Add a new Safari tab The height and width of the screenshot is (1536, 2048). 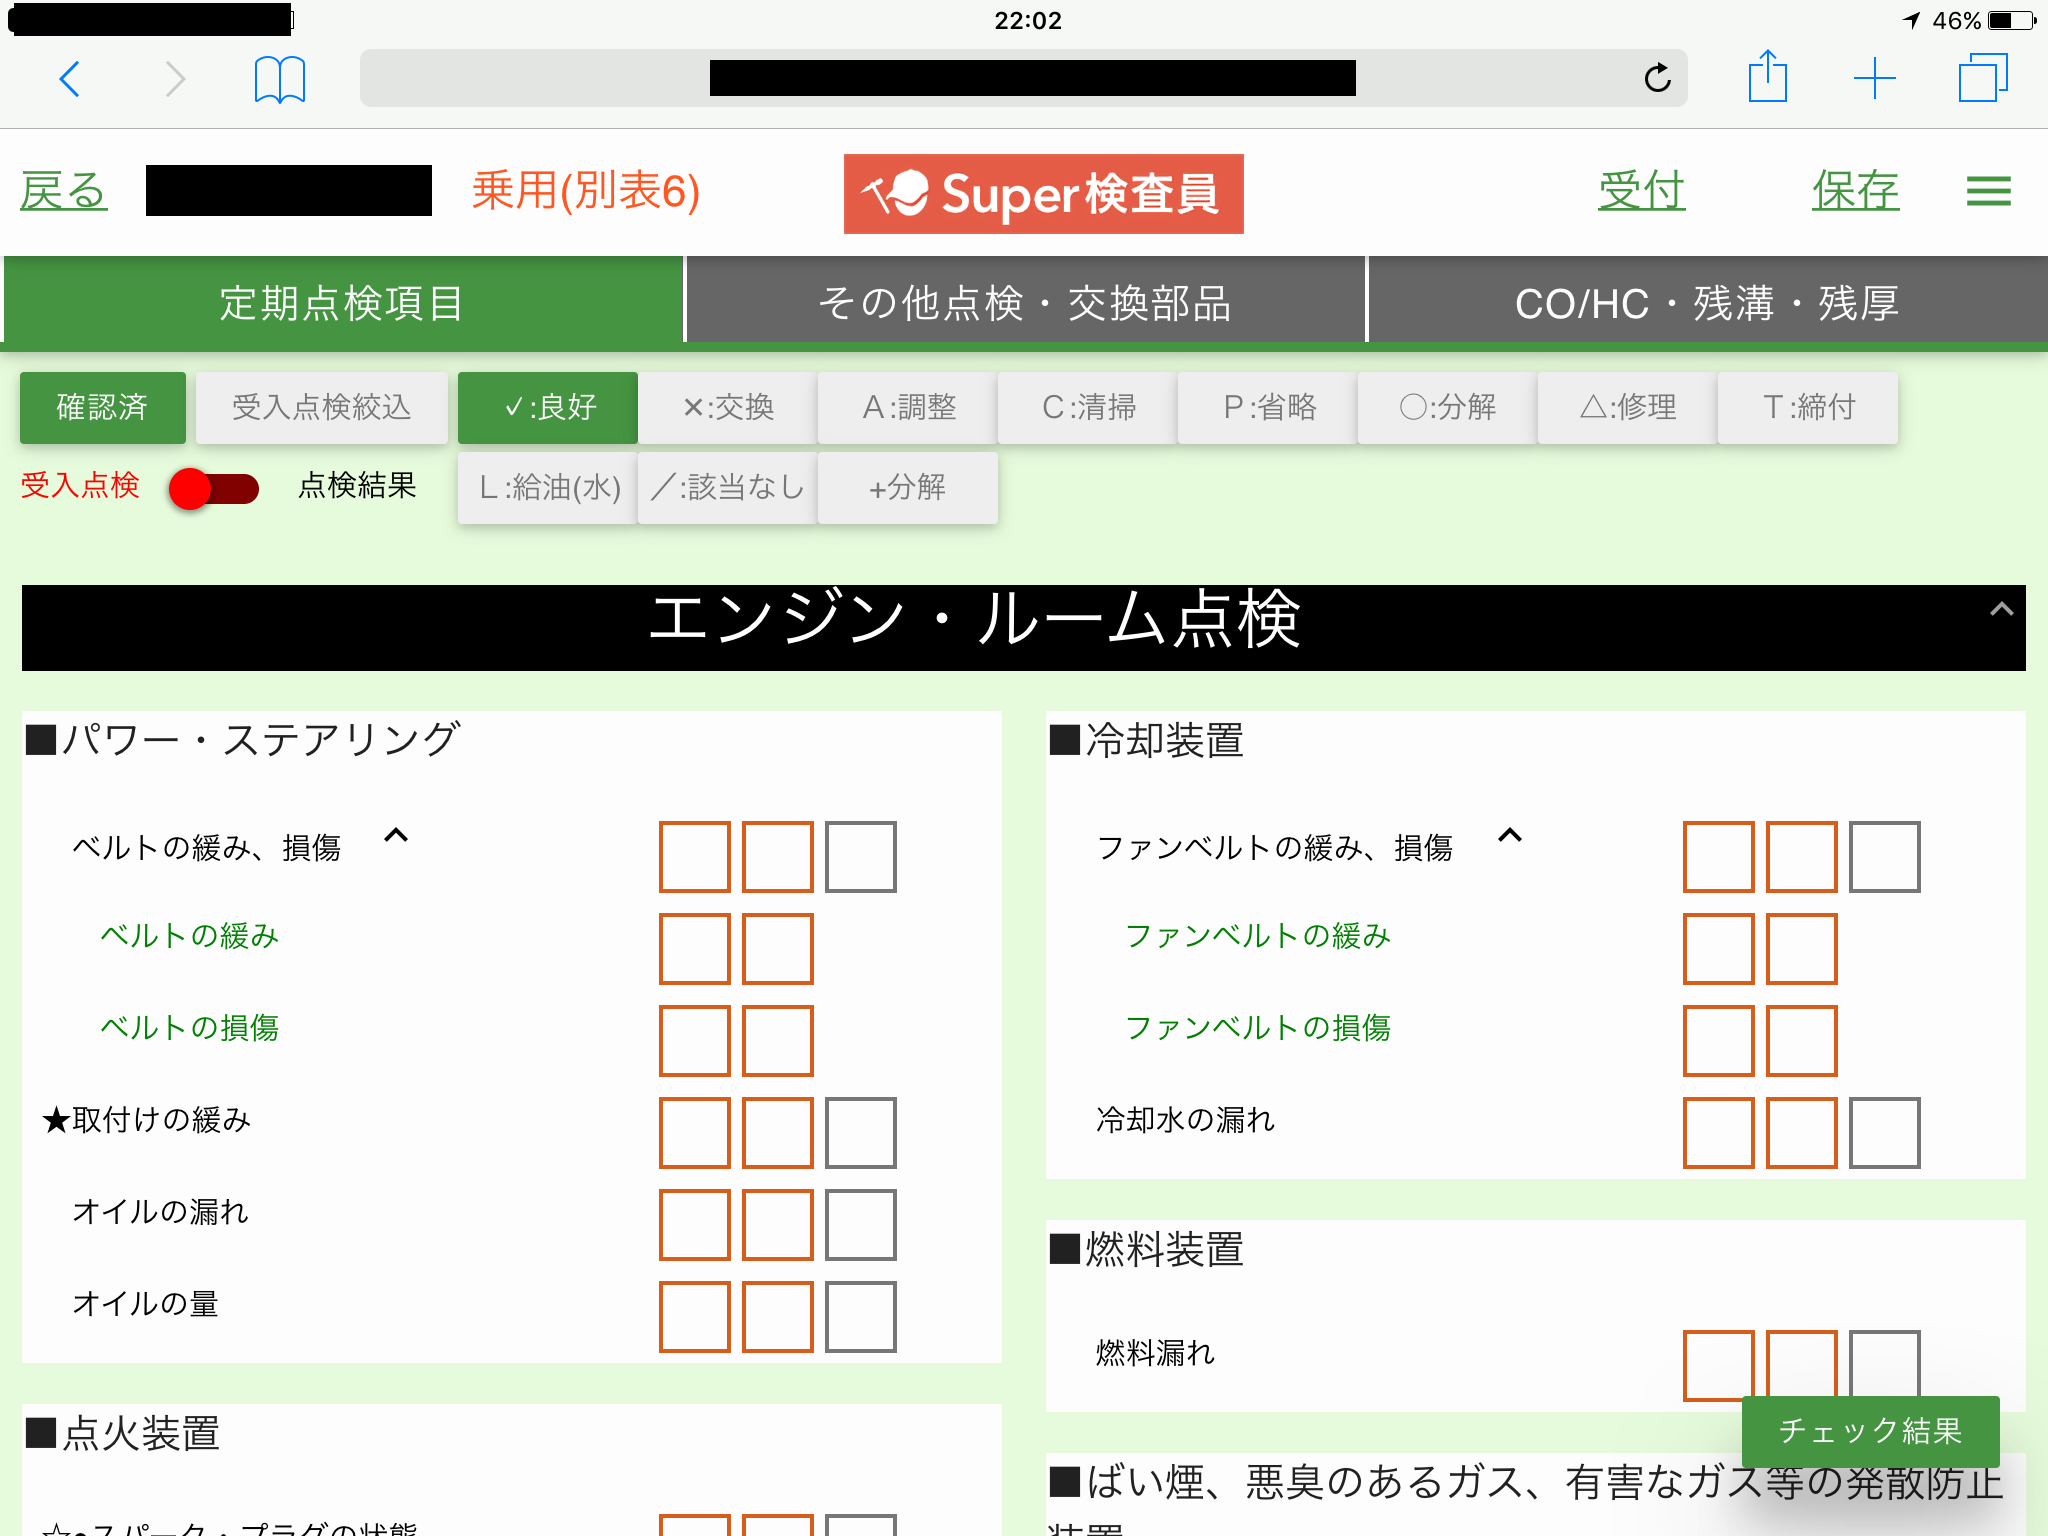point(1875,79)
